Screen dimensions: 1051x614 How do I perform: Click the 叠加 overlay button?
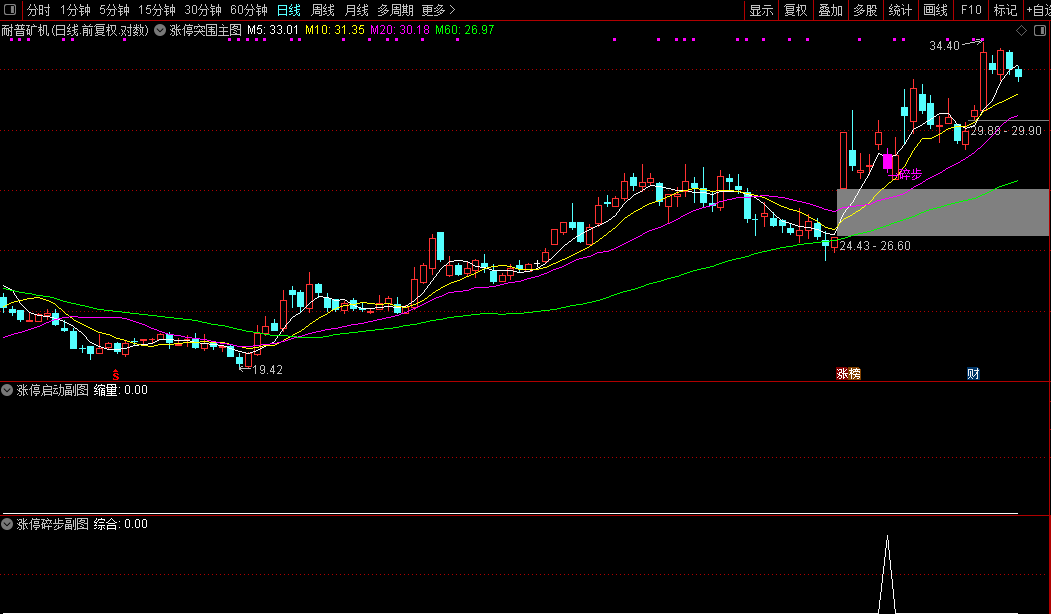coord(830,10)
